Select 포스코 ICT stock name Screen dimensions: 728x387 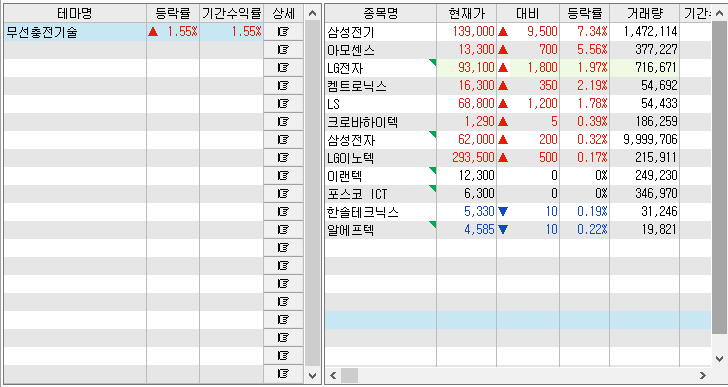pos(357,194)
